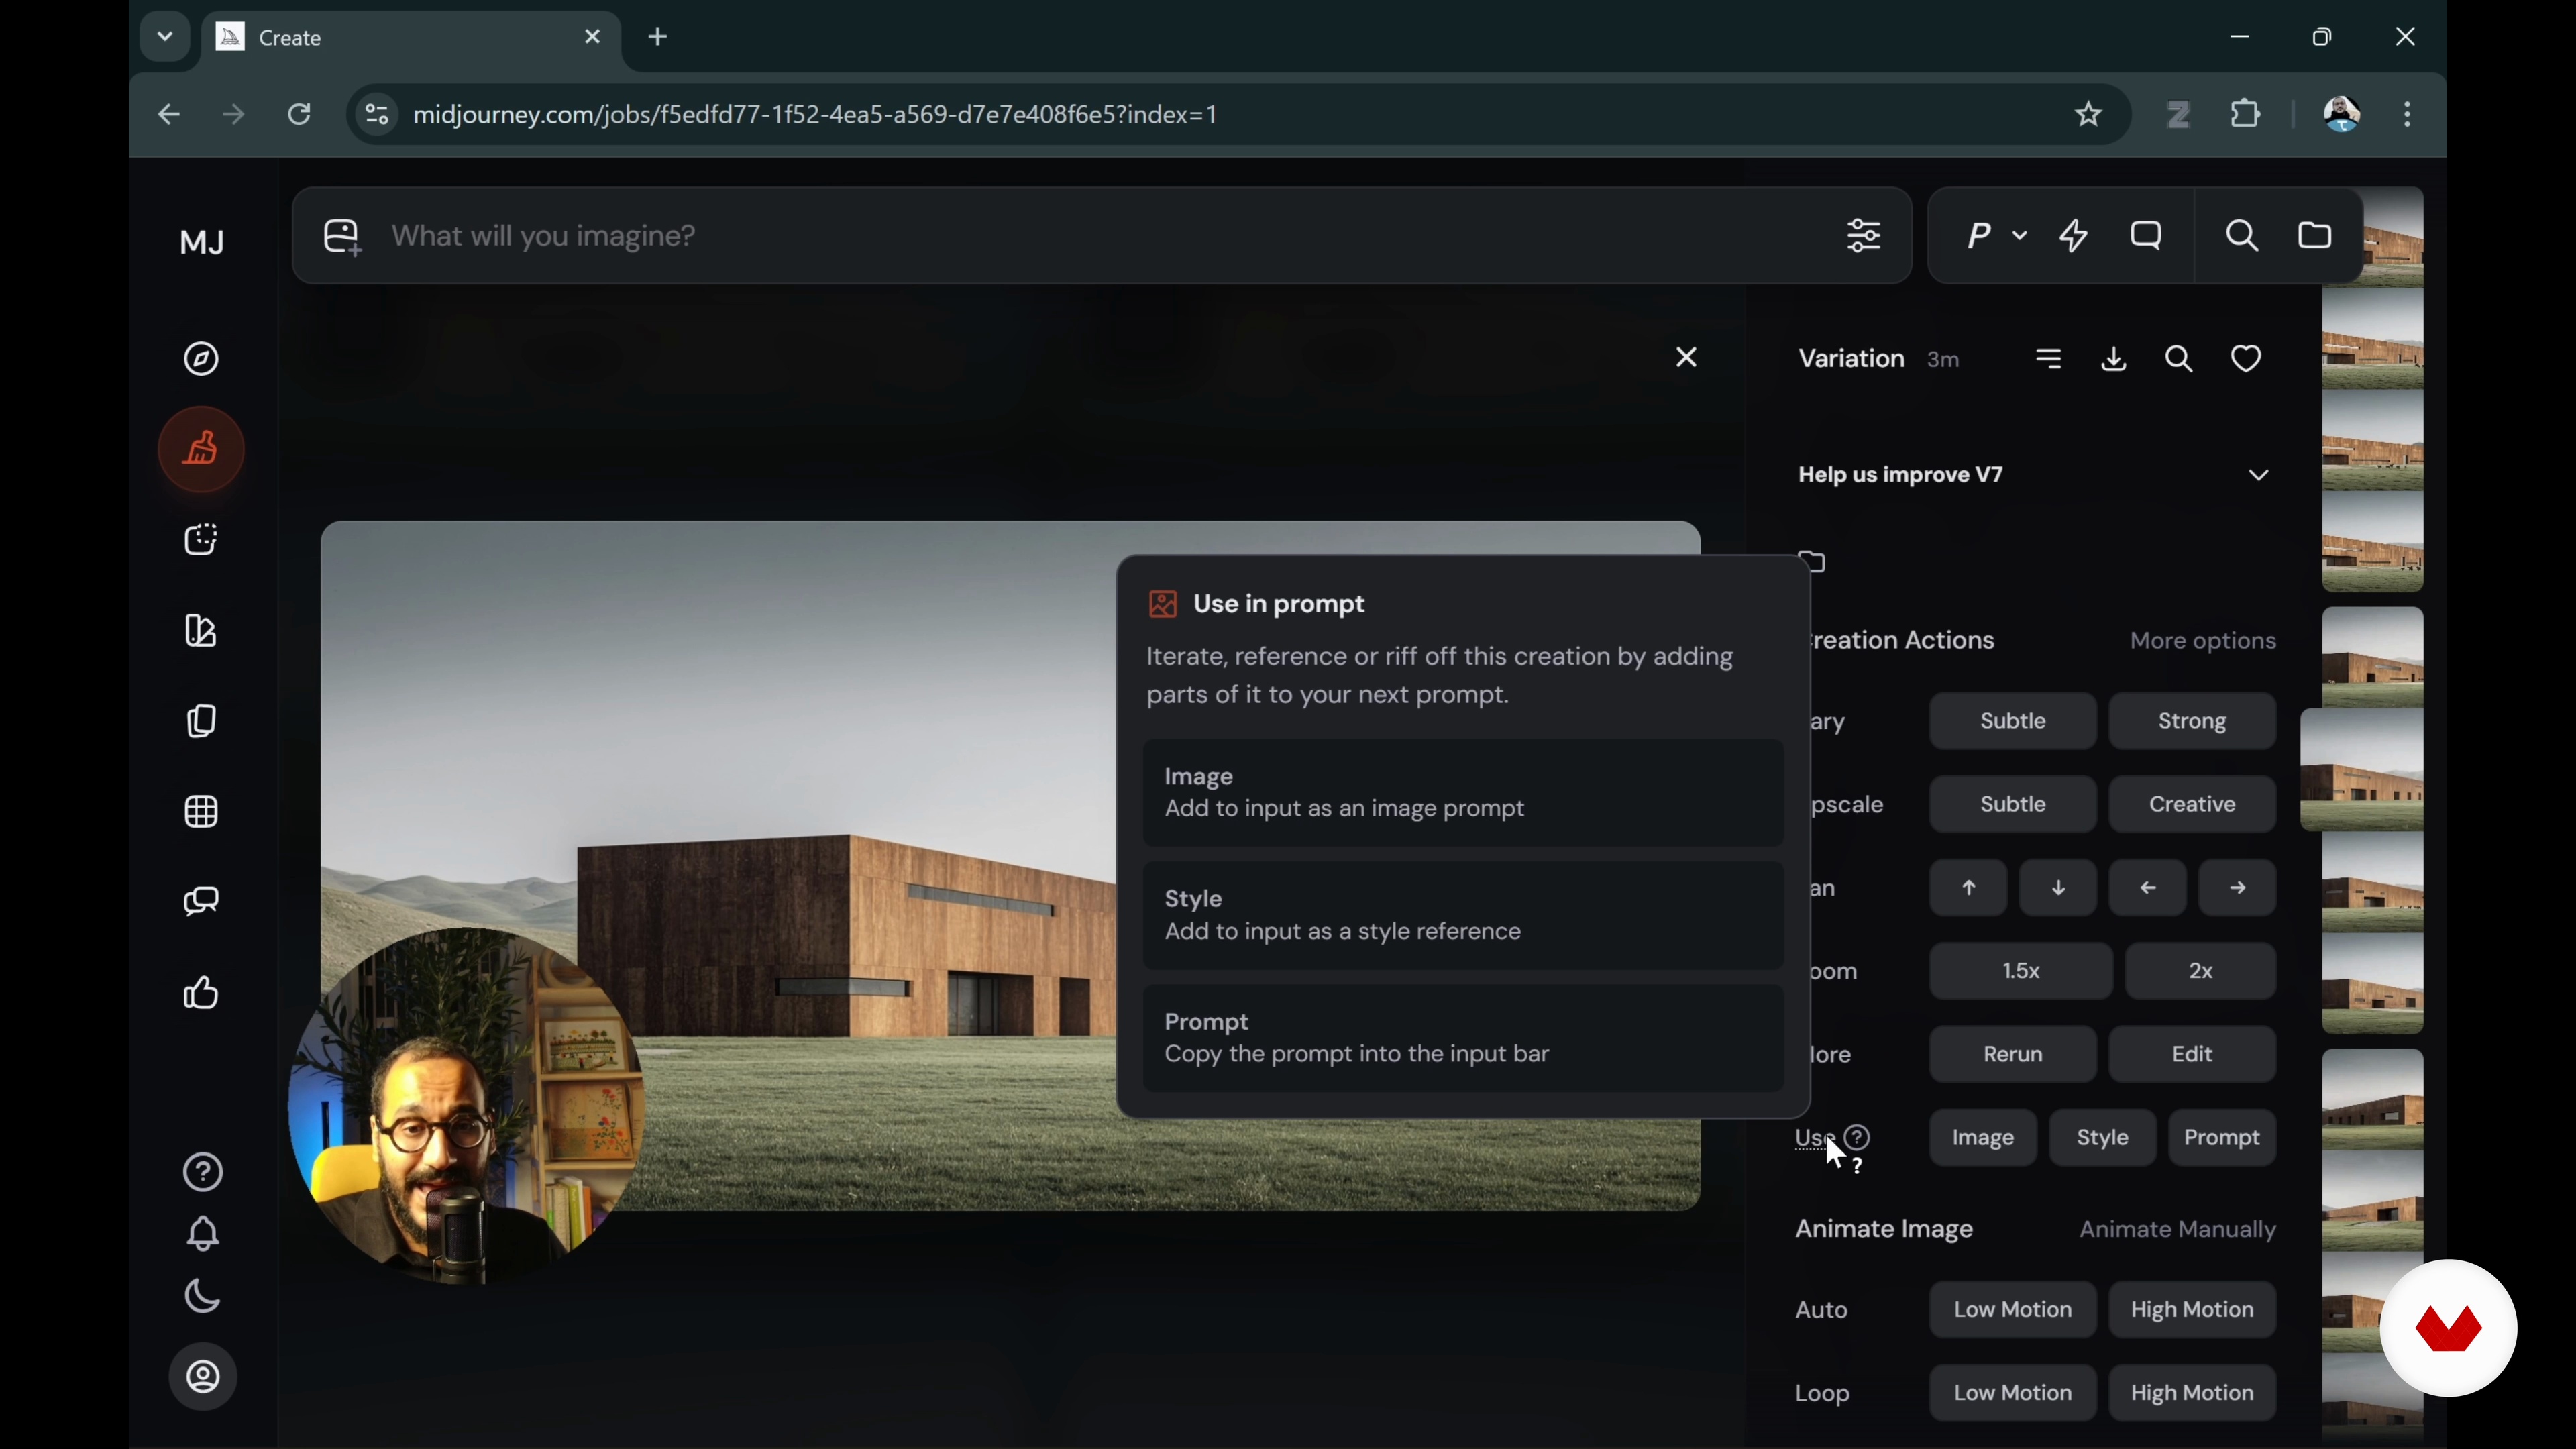Download the image via download icon
The width and height of the screenshot is (2576, 1449).
coord(2114,359)
